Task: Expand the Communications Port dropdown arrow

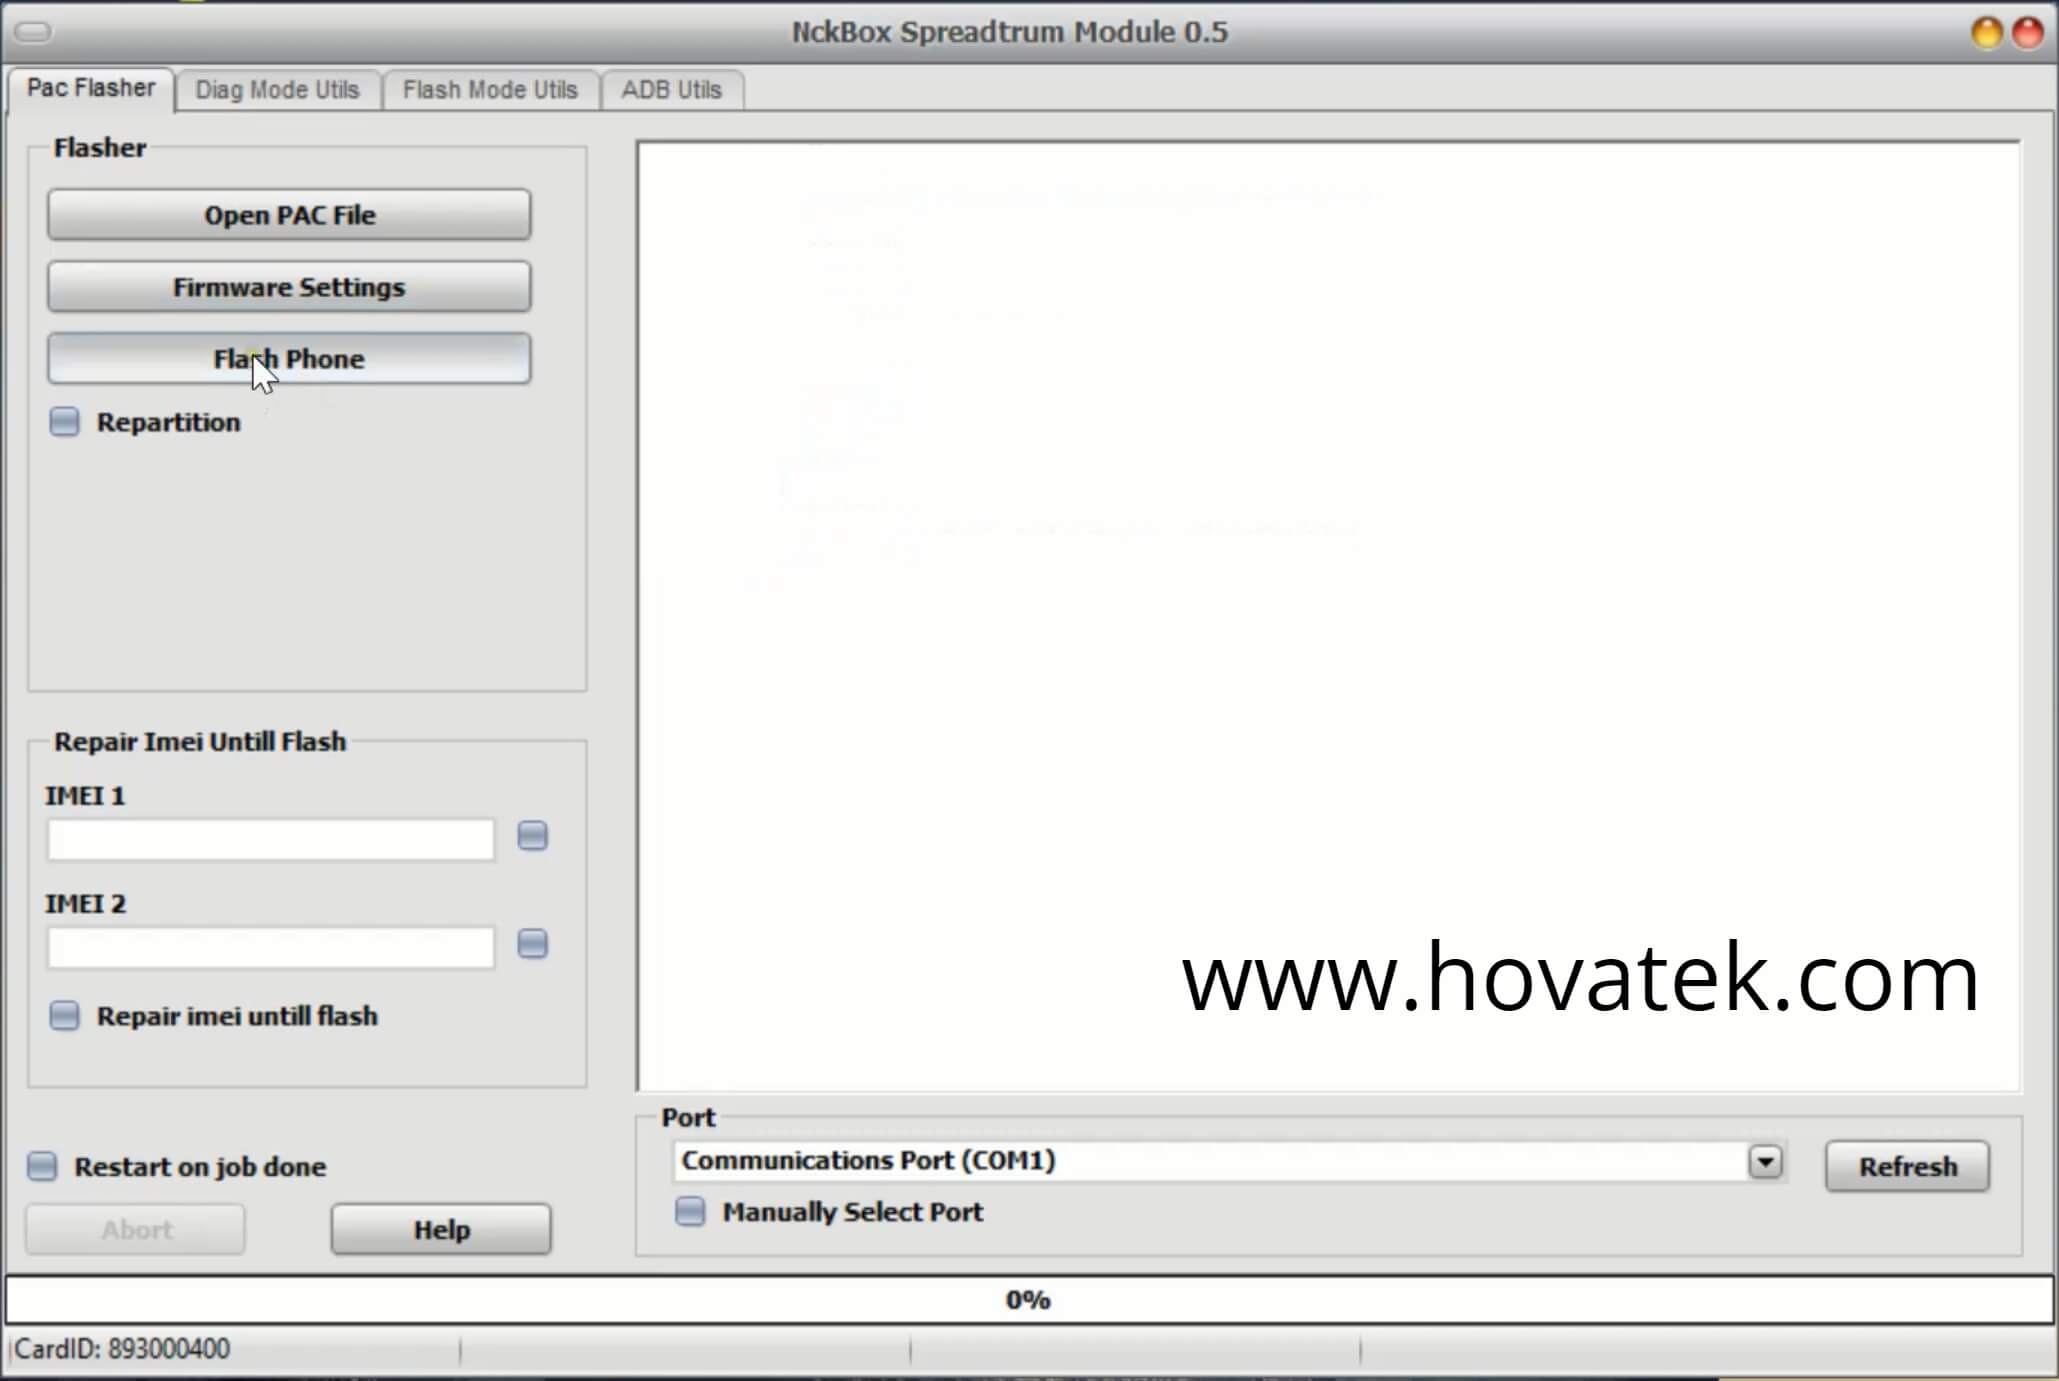Action: point(1765,1162)
